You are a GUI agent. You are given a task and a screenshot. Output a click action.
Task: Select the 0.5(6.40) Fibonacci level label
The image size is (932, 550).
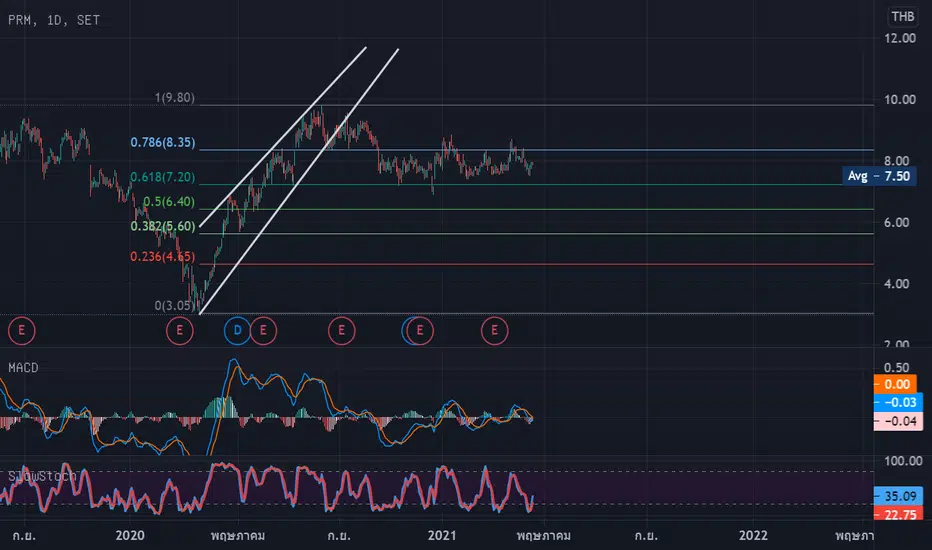point(168,202)
